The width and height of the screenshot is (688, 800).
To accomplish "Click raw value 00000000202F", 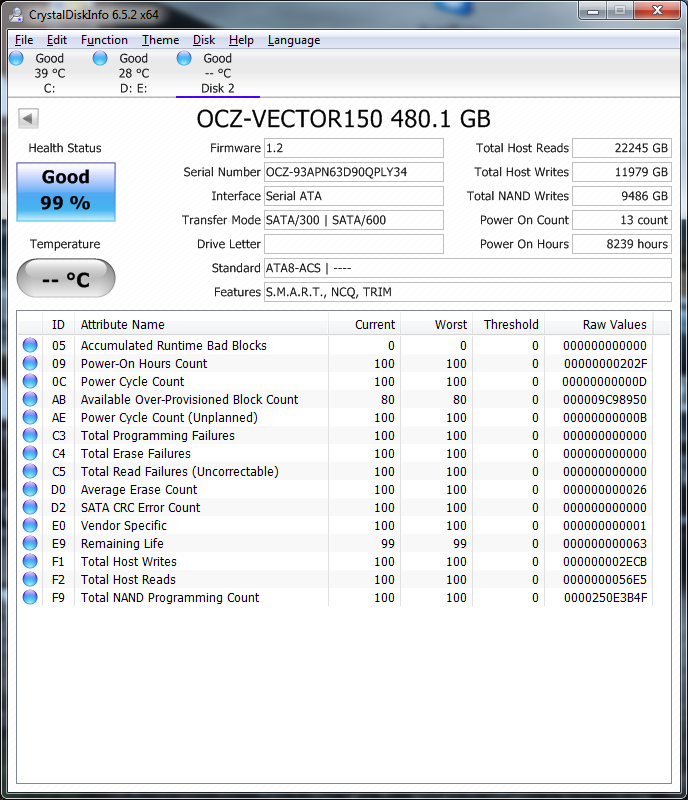I will pyautogui.click(x=605, y=363).
